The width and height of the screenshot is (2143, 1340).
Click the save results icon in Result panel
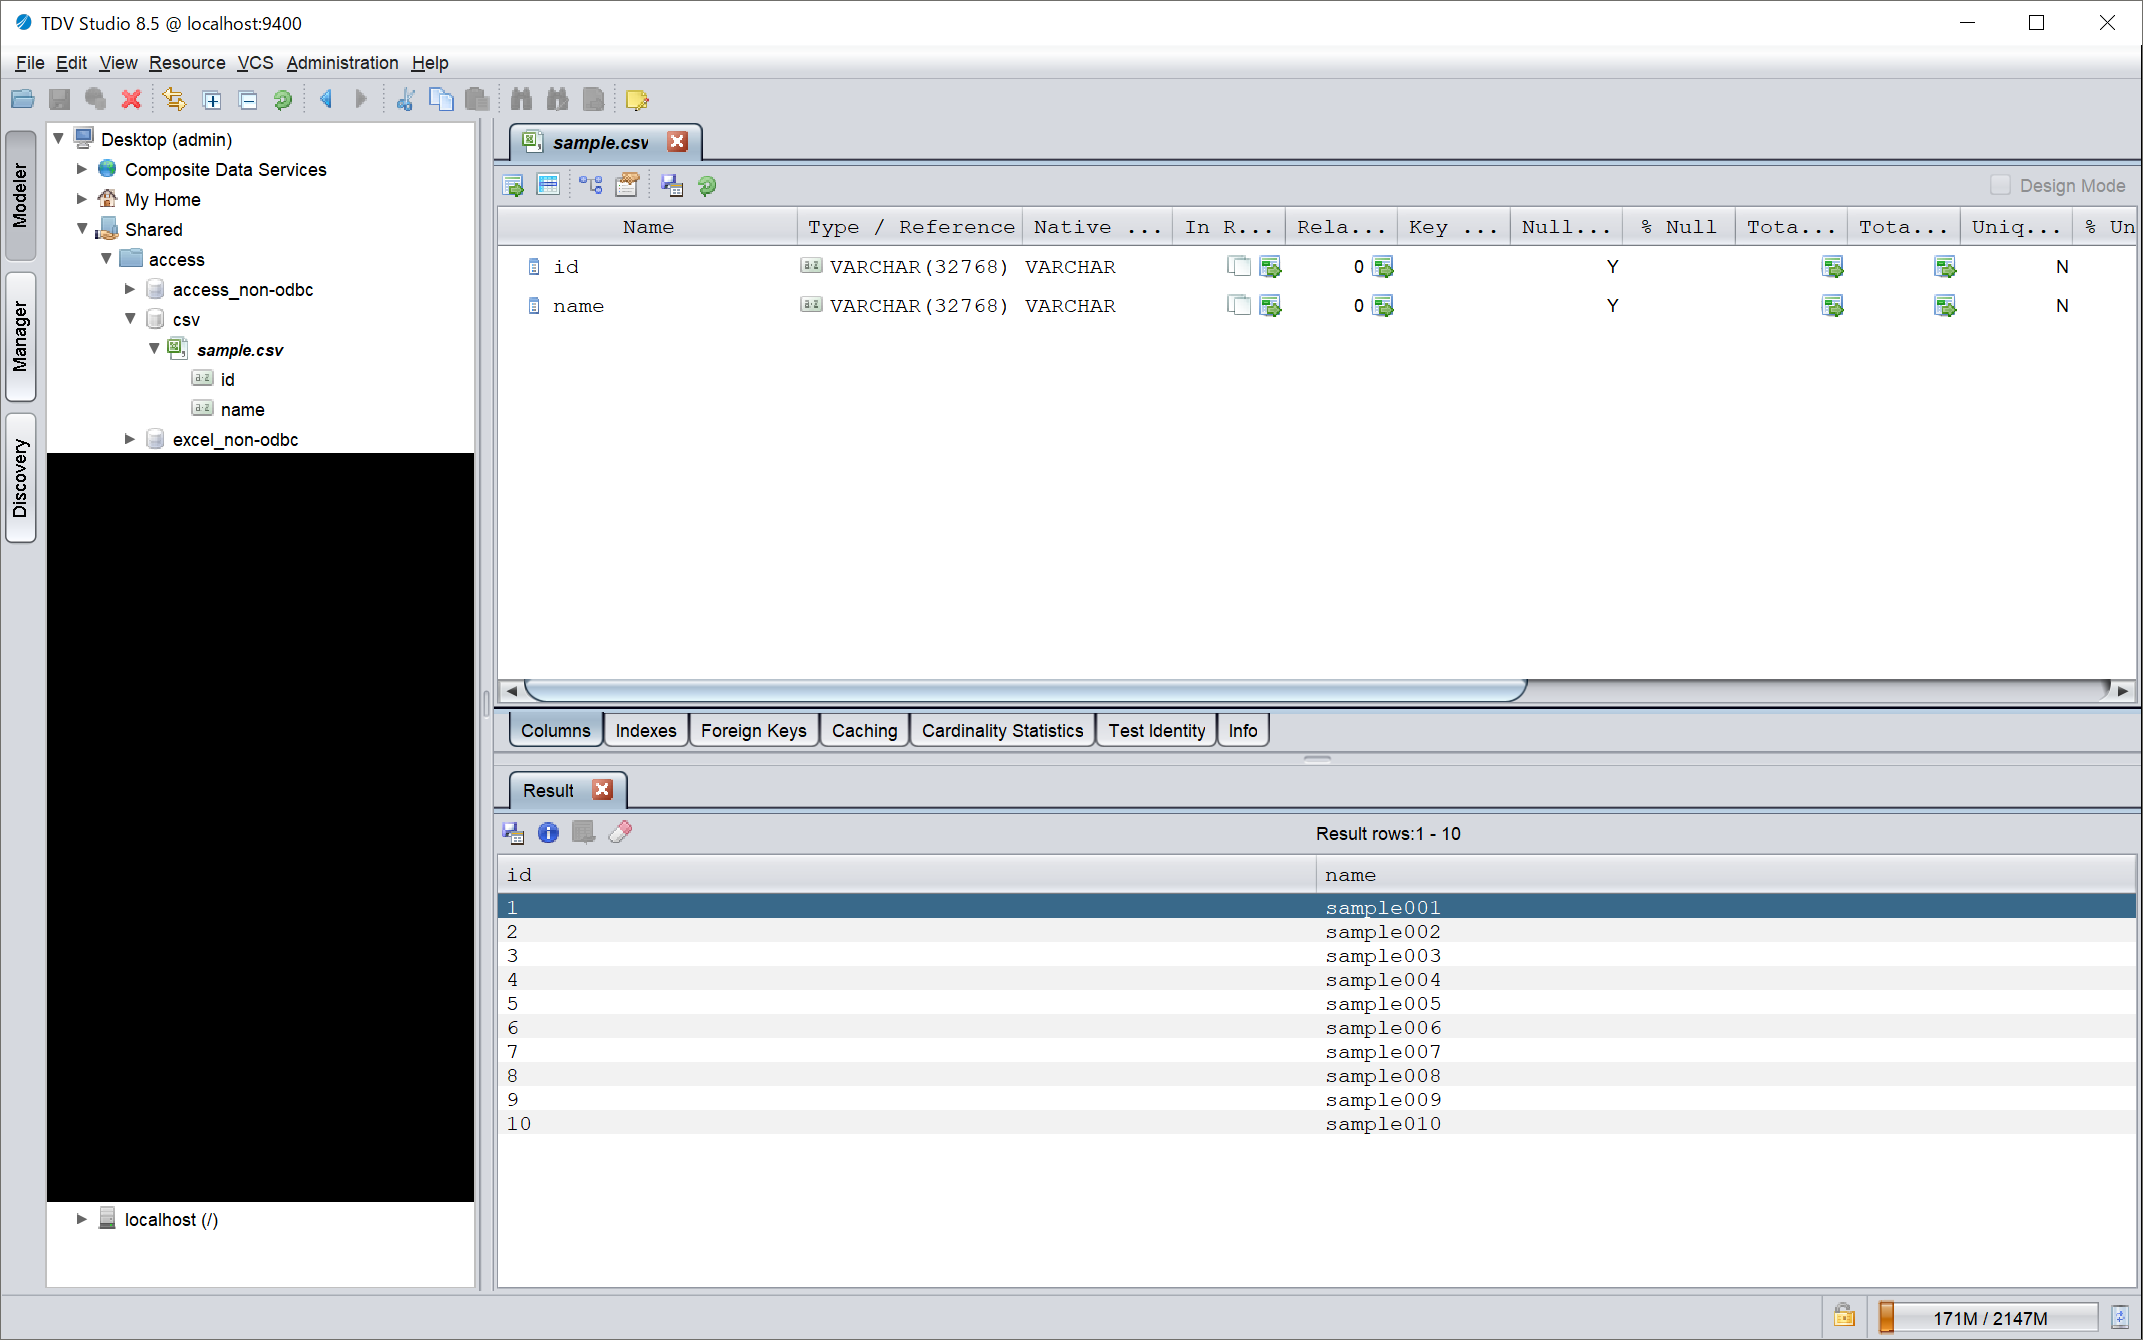pyautogui.click(x=513, y=832)
